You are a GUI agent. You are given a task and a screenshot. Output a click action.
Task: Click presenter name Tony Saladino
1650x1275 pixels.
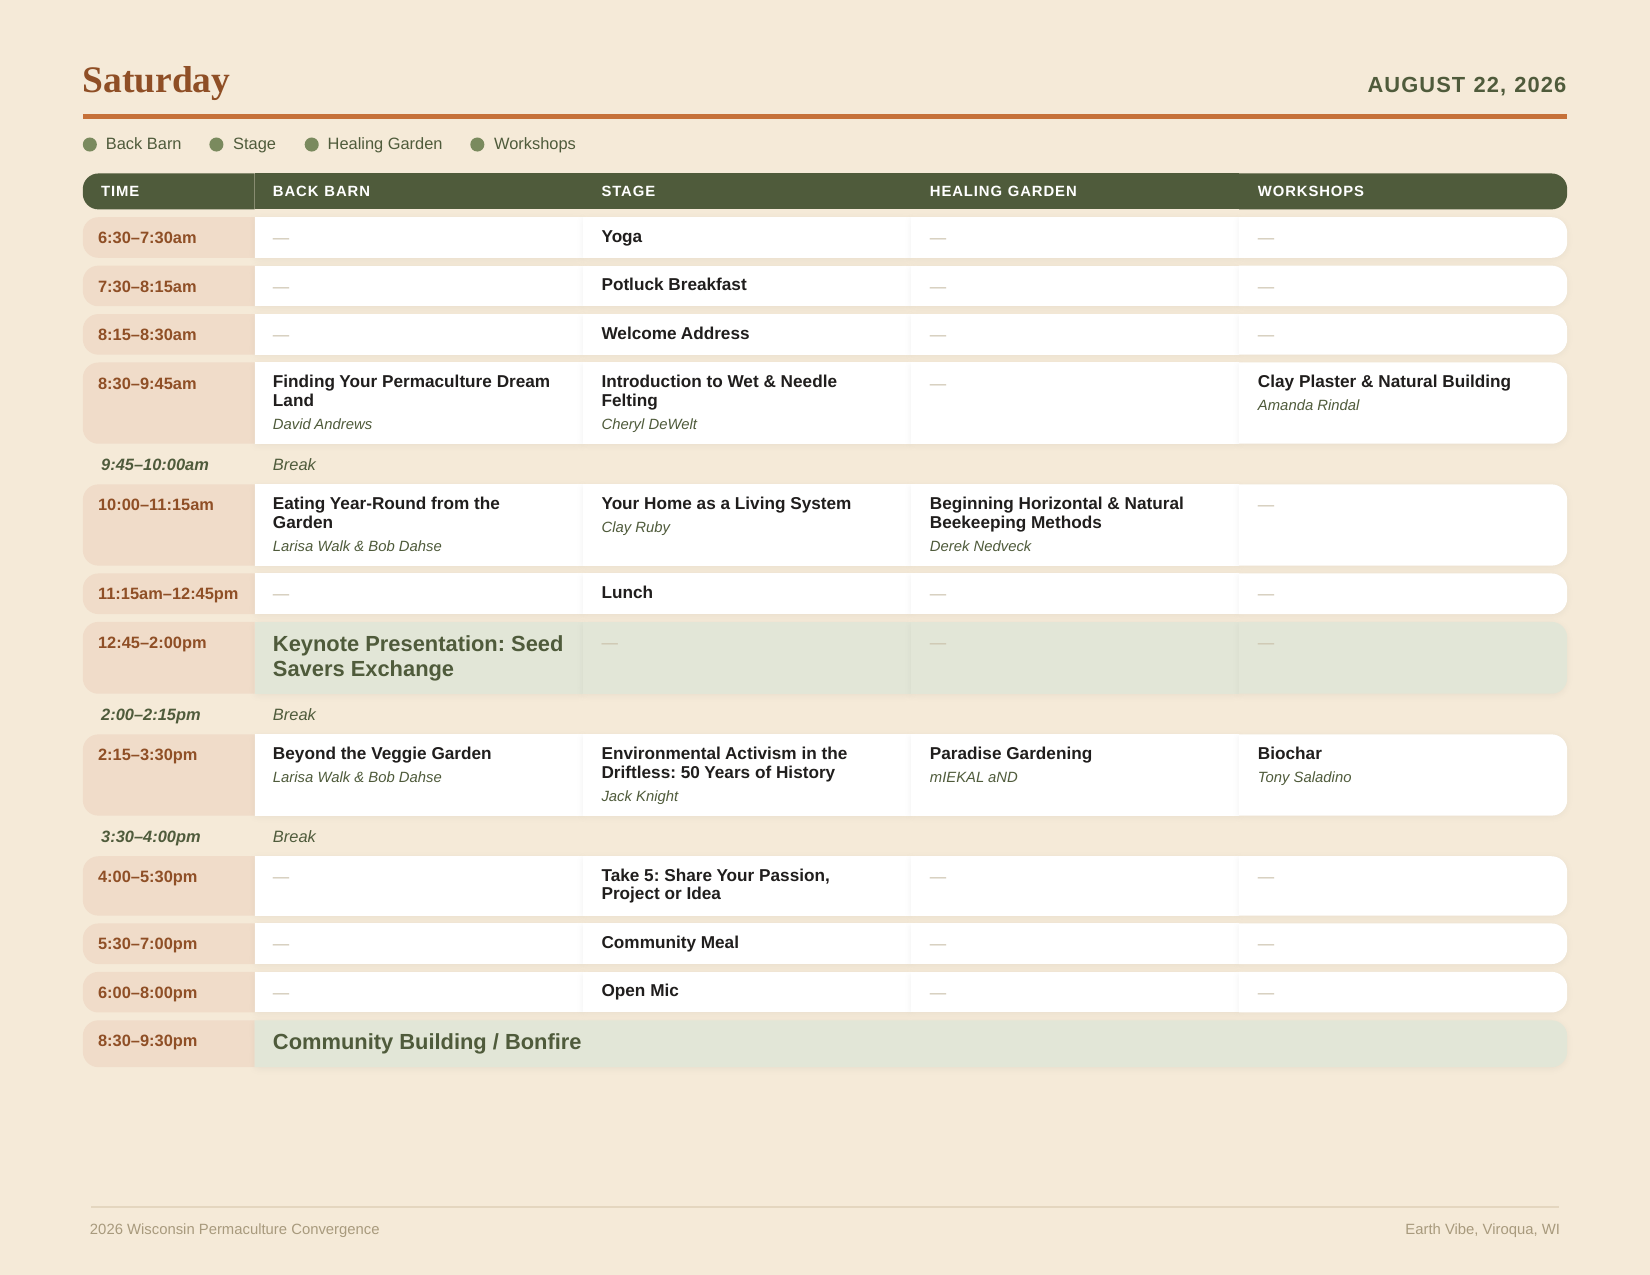[1304, 777]
